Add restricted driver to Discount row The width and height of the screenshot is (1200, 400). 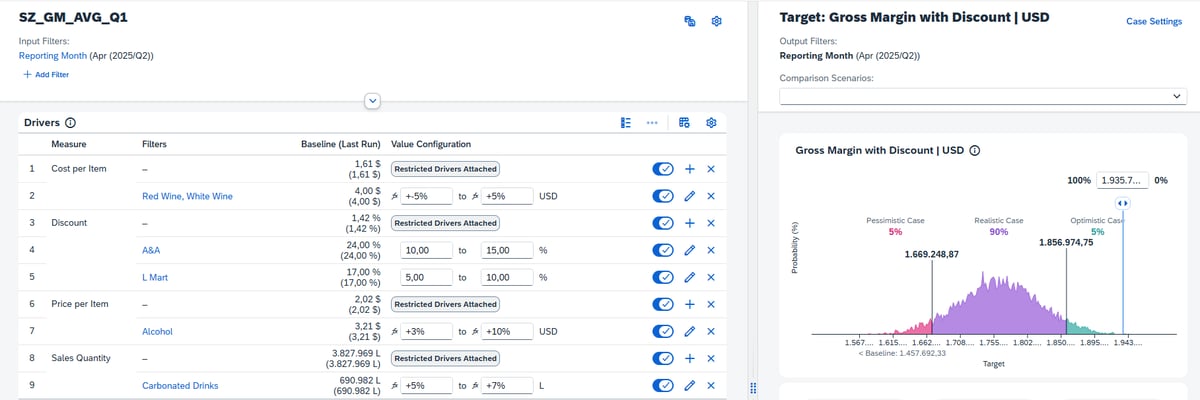690,223
